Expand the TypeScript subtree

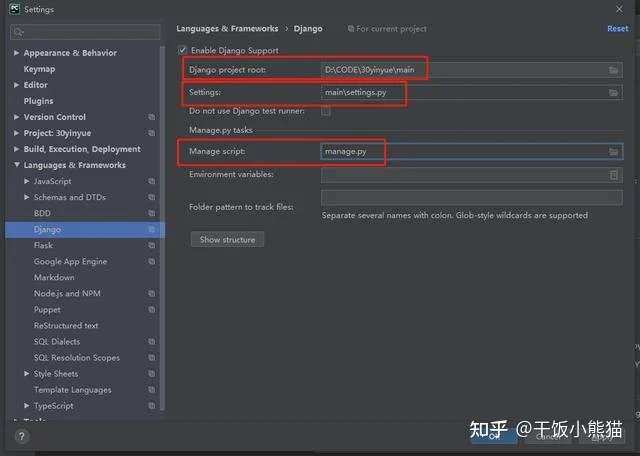click(27, 405)
